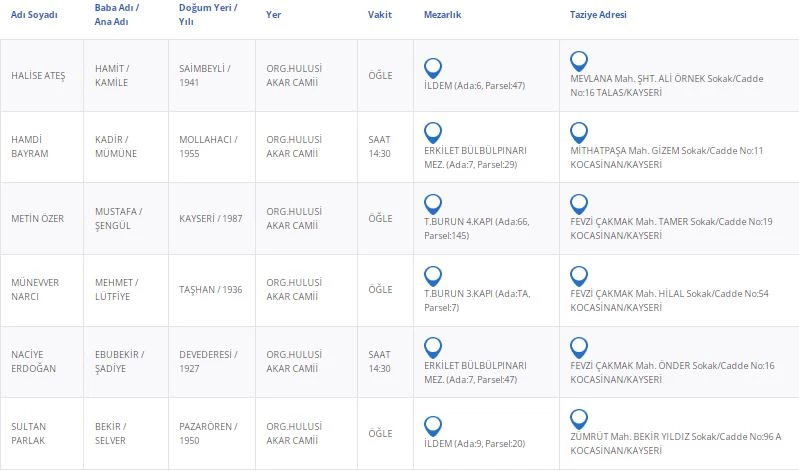
Task: Open cemetery location pin for Hamdi Bayram
Action: [433, 132]
